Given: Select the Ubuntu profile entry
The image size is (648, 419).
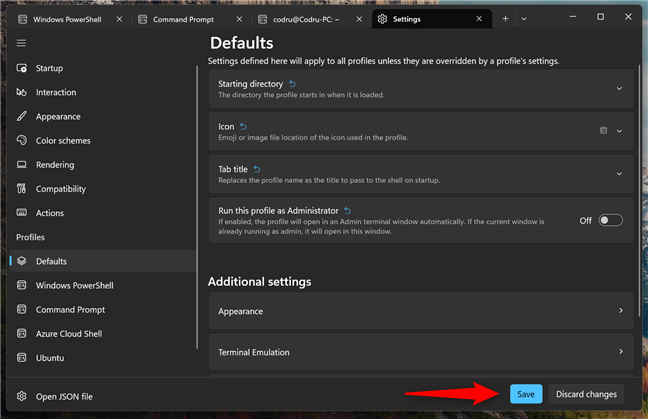Looking at the screenshot, I should [102, 357].
